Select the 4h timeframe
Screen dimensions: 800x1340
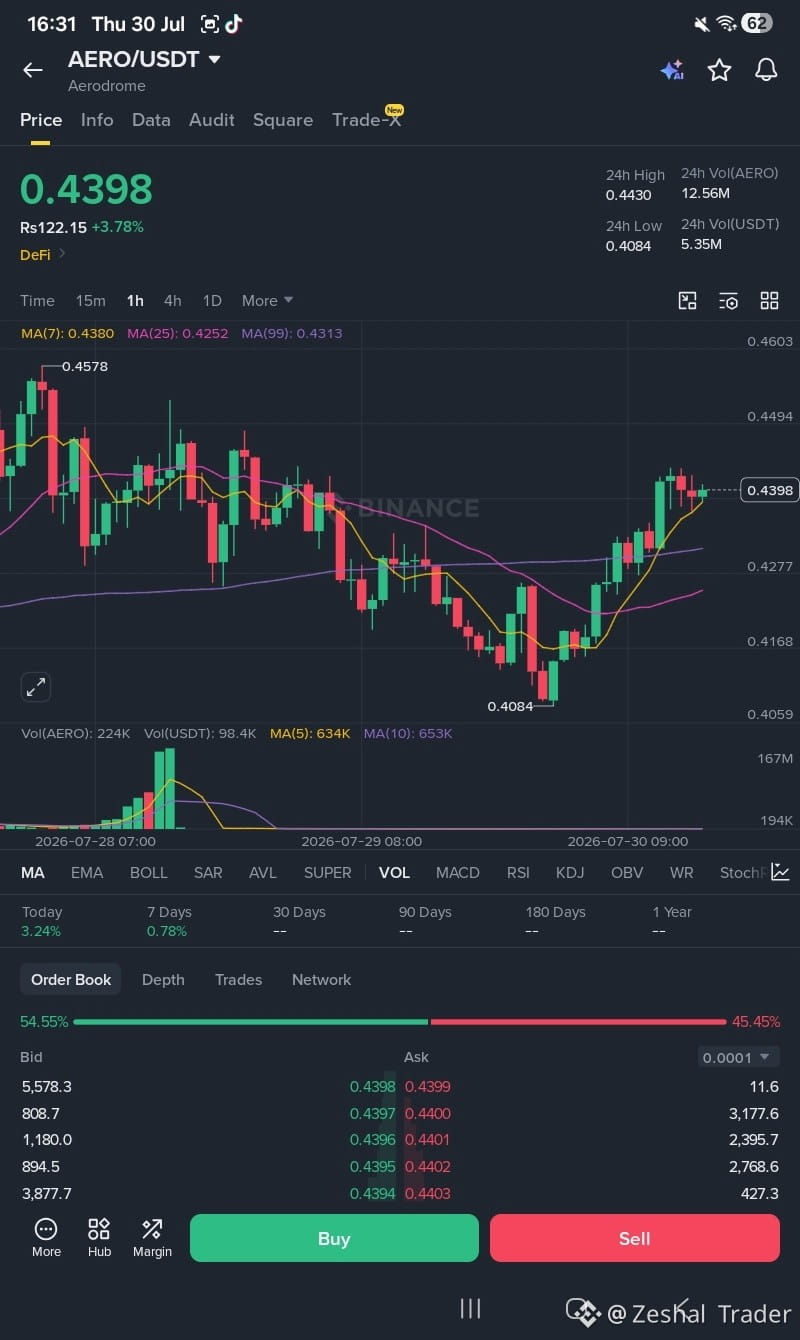pos(173,301)
